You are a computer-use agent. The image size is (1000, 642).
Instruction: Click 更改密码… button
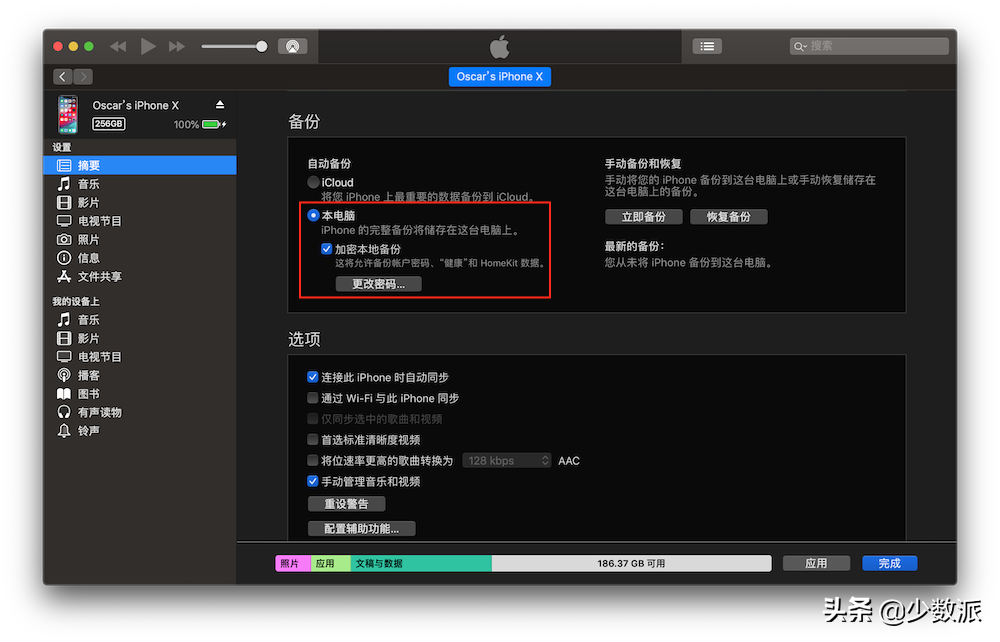click(x=378, y=284)
